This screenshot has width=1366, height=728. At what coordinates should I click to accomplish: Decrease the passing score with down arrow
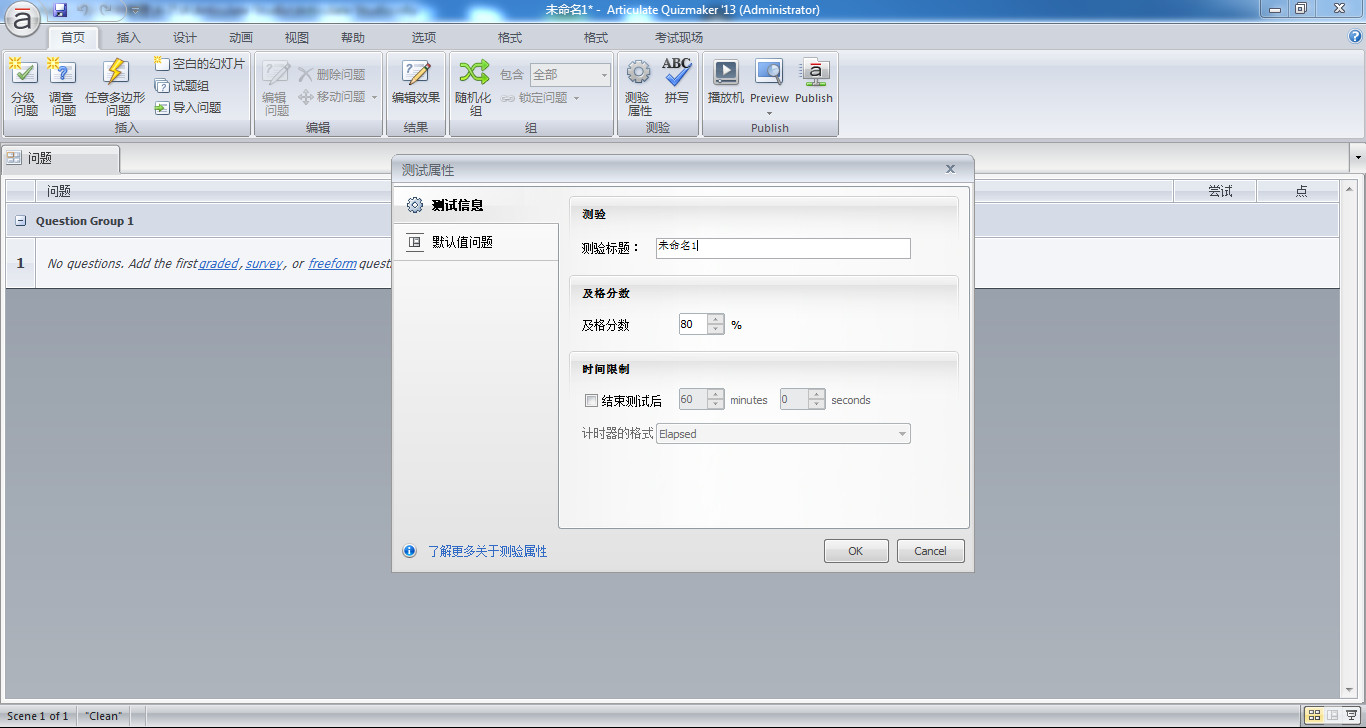click(x=716, y=330)
